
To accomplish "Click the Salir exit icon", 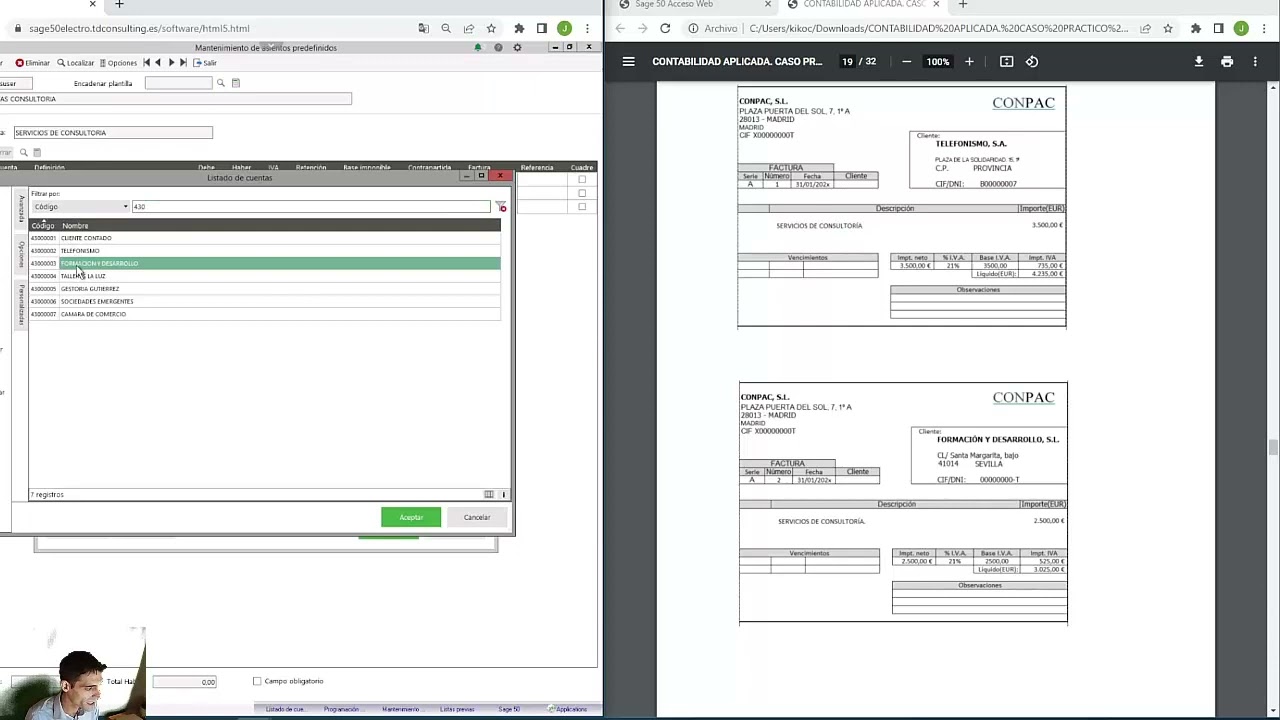I will 205,63.
